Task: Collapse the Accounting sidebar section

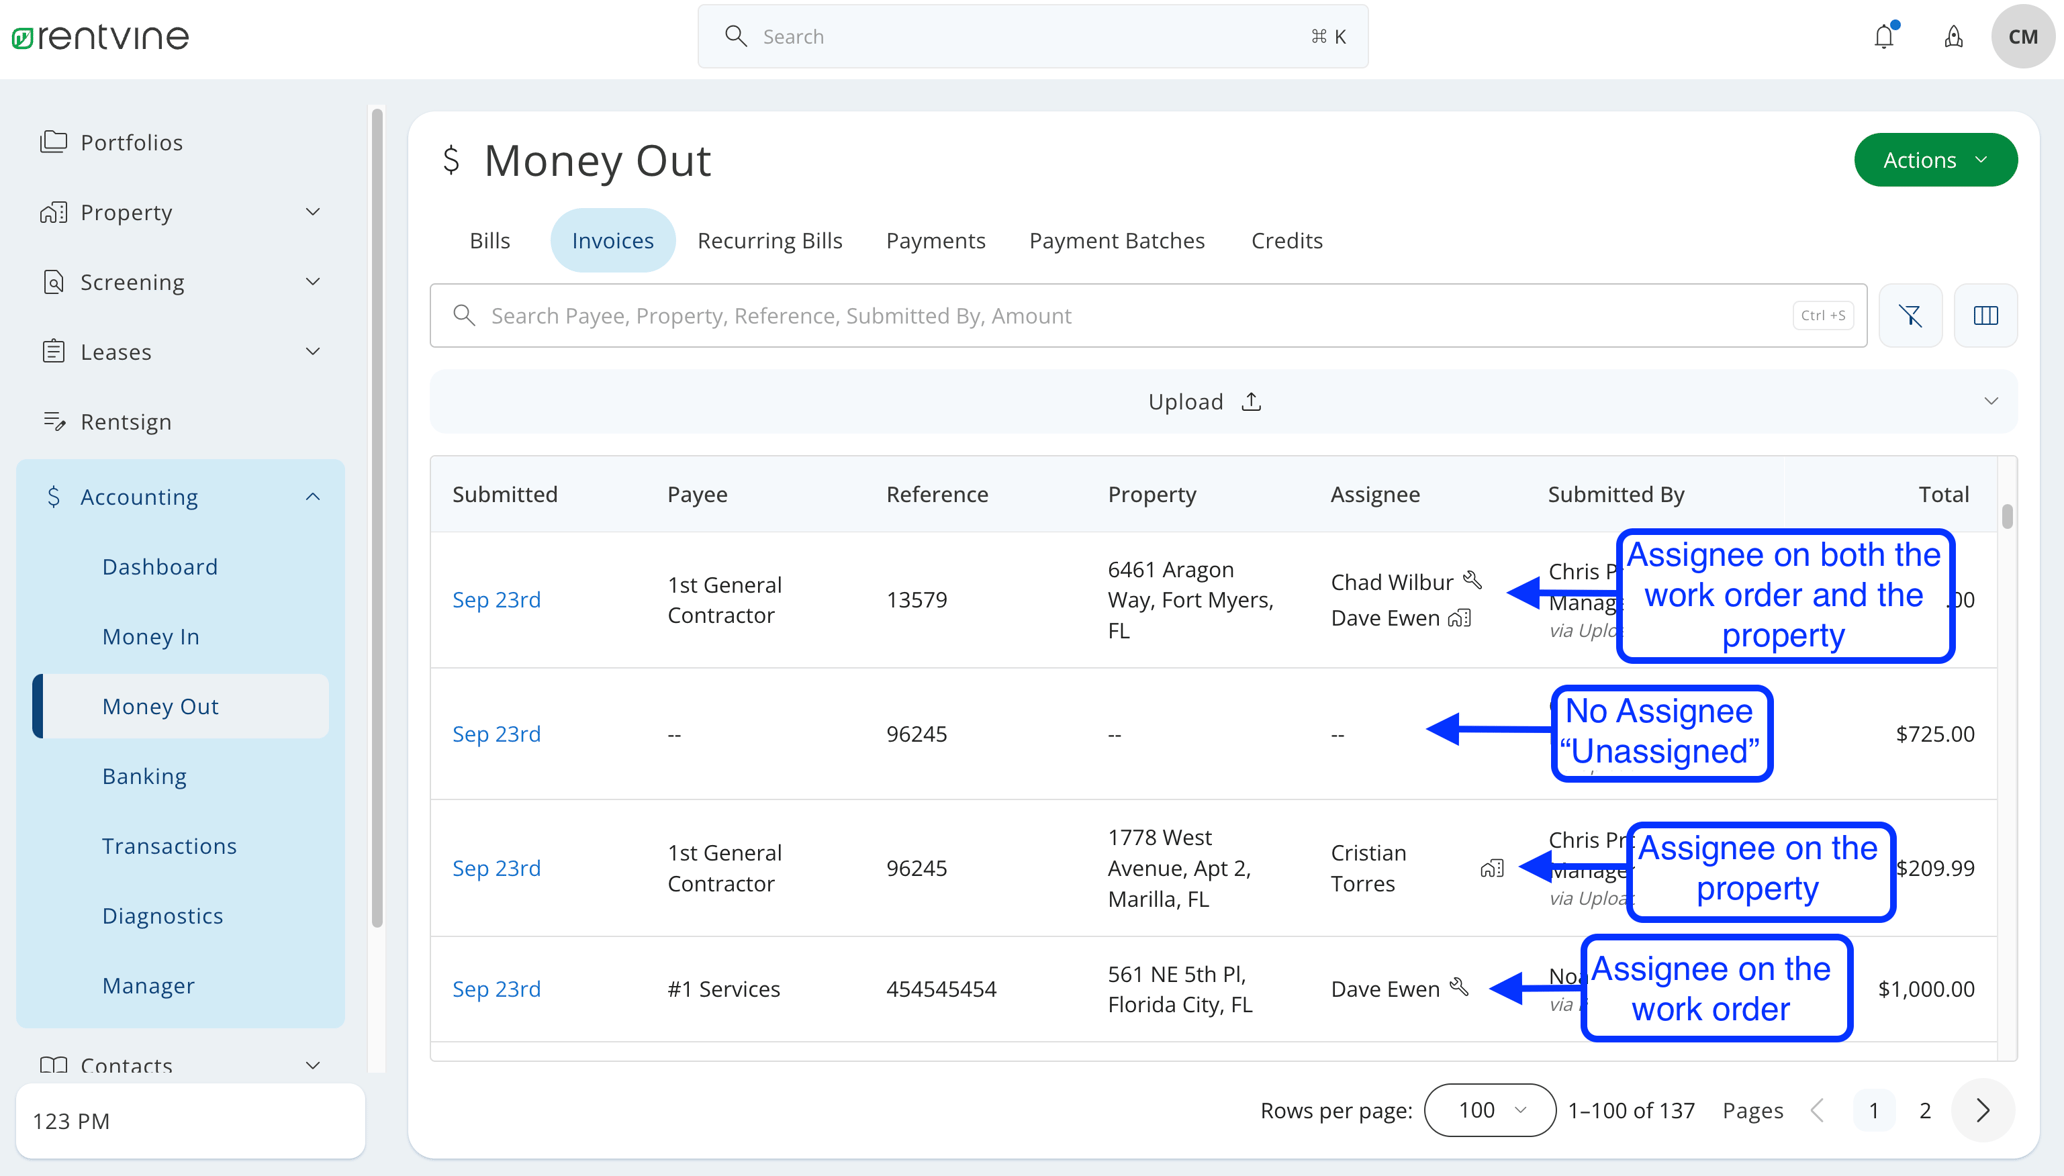Action: [x=312, y=496]
